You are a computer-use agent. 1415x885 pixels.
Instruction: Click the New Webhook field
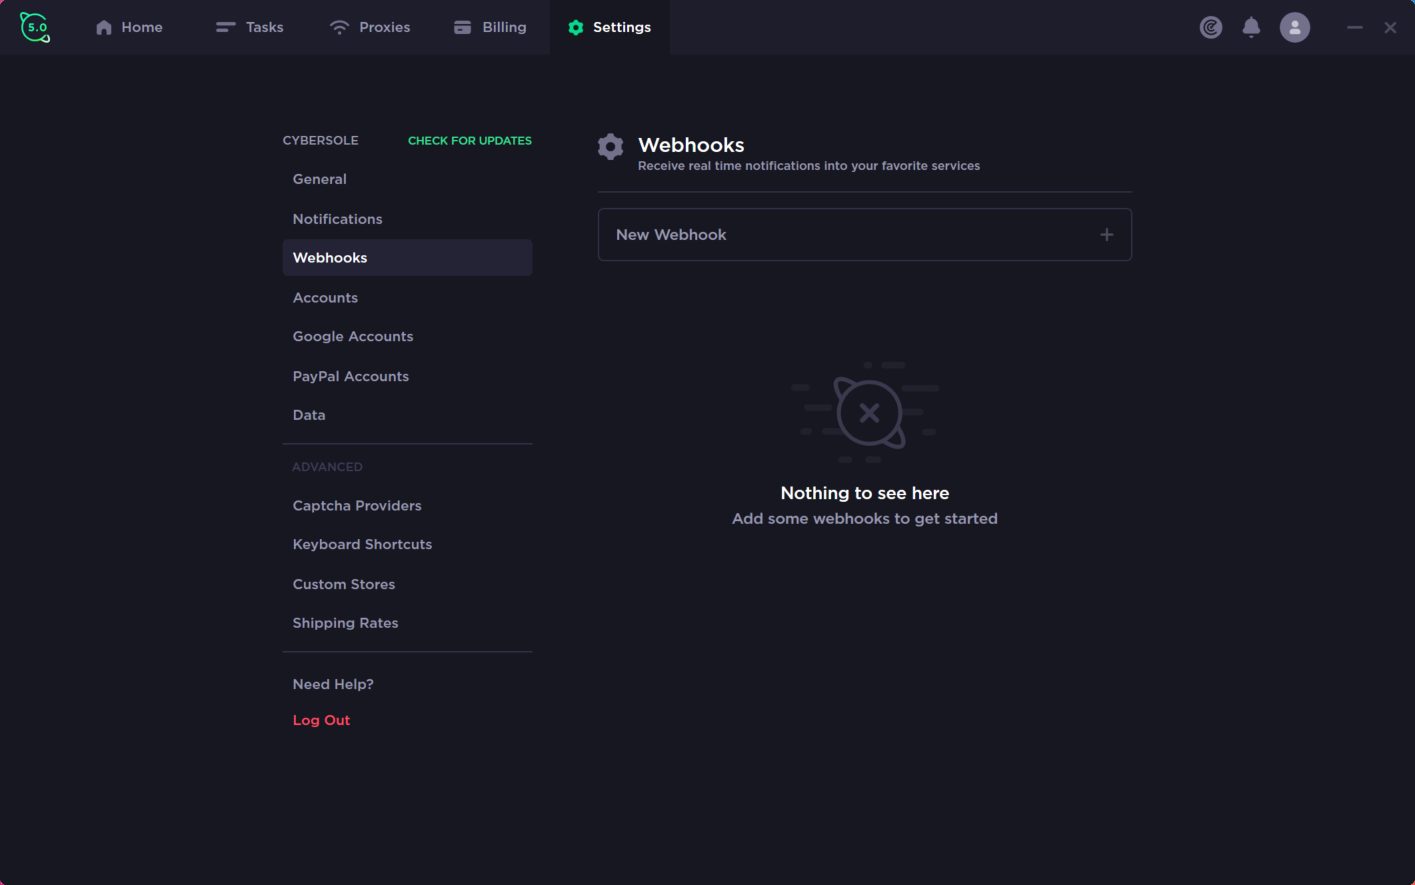point(865,235)
